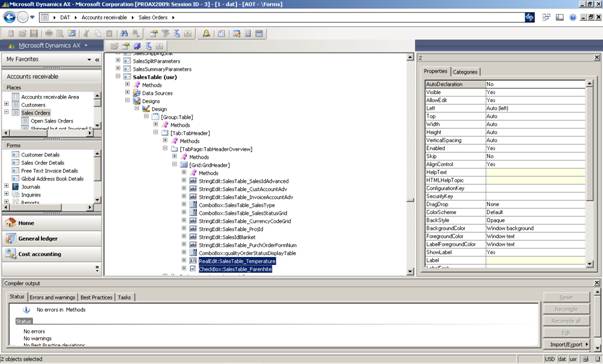
Task: Click the alert bell icon in toolbar
Action: tap(206, 34)
